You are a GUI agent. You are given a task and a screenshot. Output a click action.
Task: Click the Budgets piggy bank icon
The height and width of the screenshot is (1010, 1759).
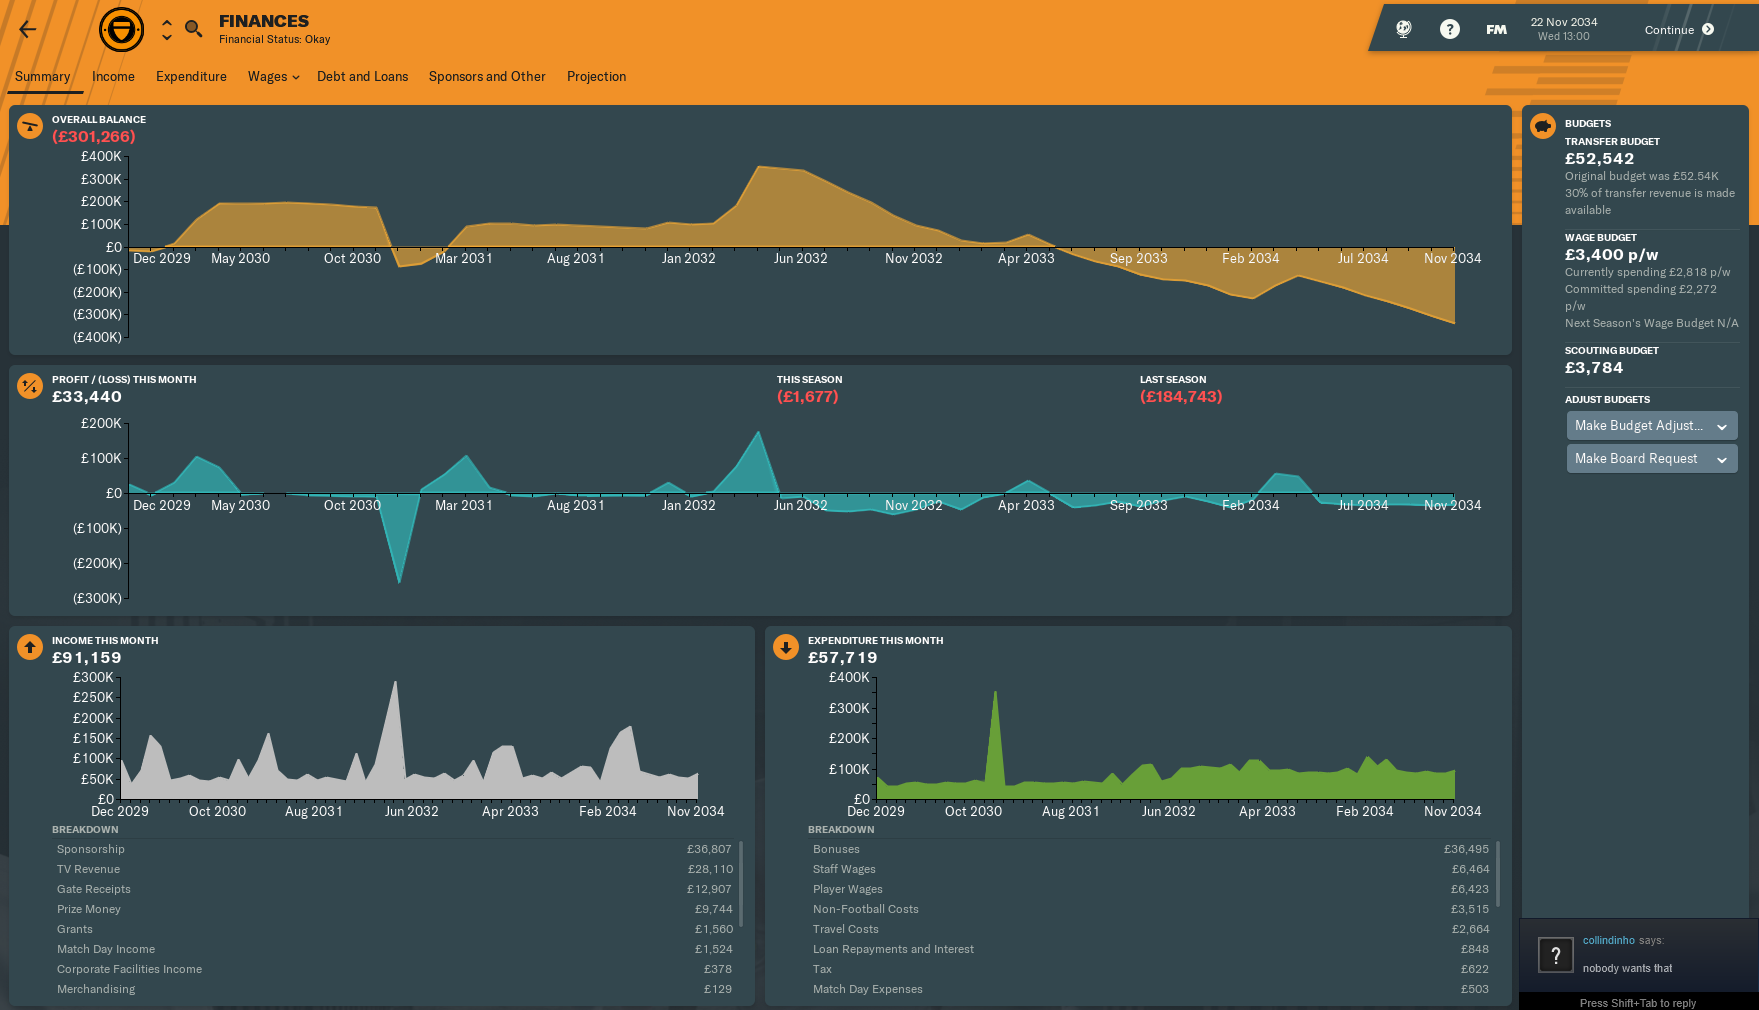pyautogui.click(x=1543, y=126)
